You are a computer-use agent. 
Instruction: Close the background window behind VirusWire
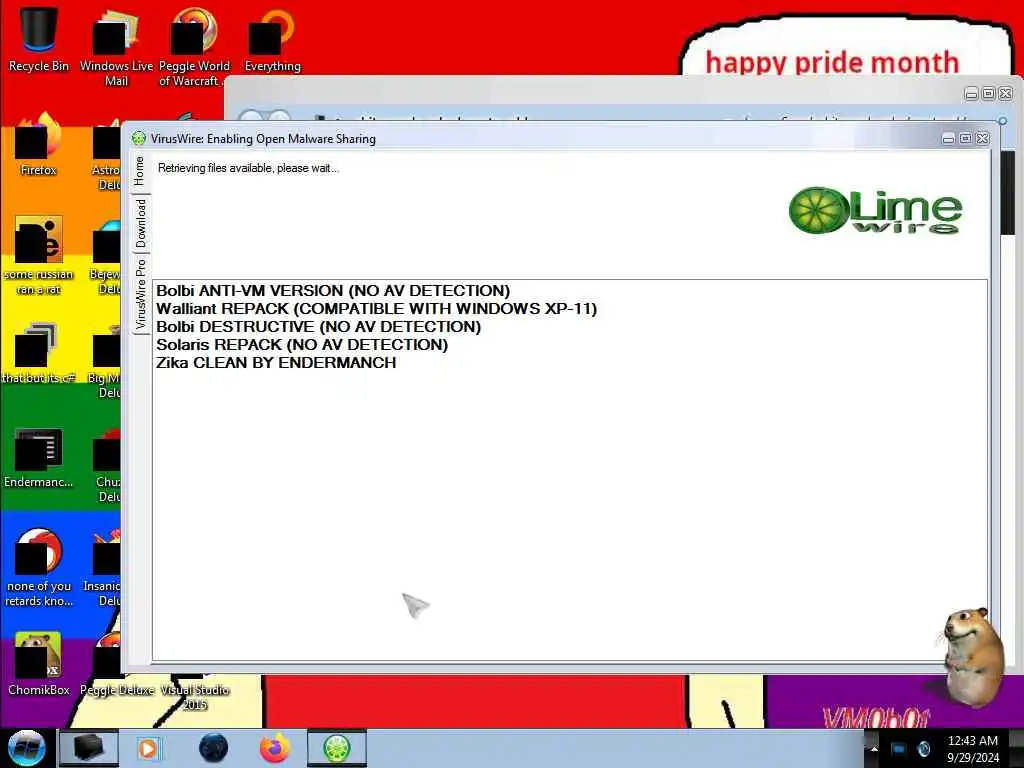[1006, 94]
